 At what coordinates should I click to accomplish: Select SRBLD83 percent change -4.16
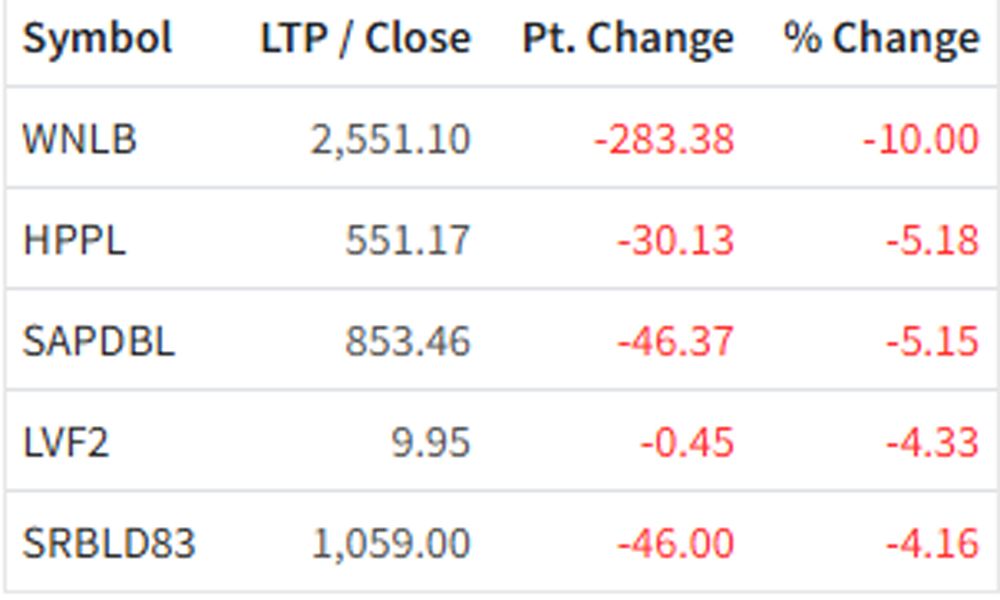click(x=931, y=544)
